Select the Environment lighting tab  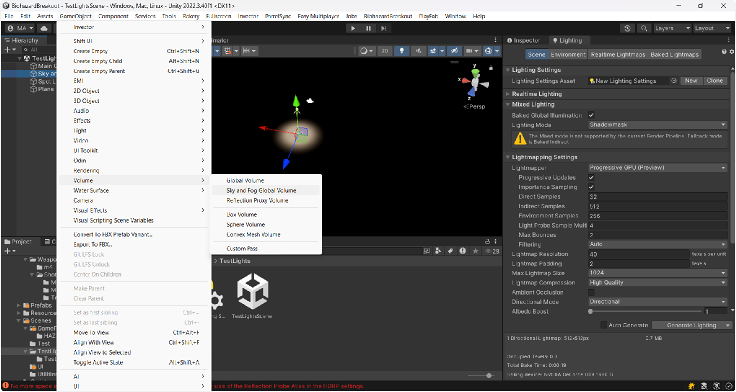[568, 54]
